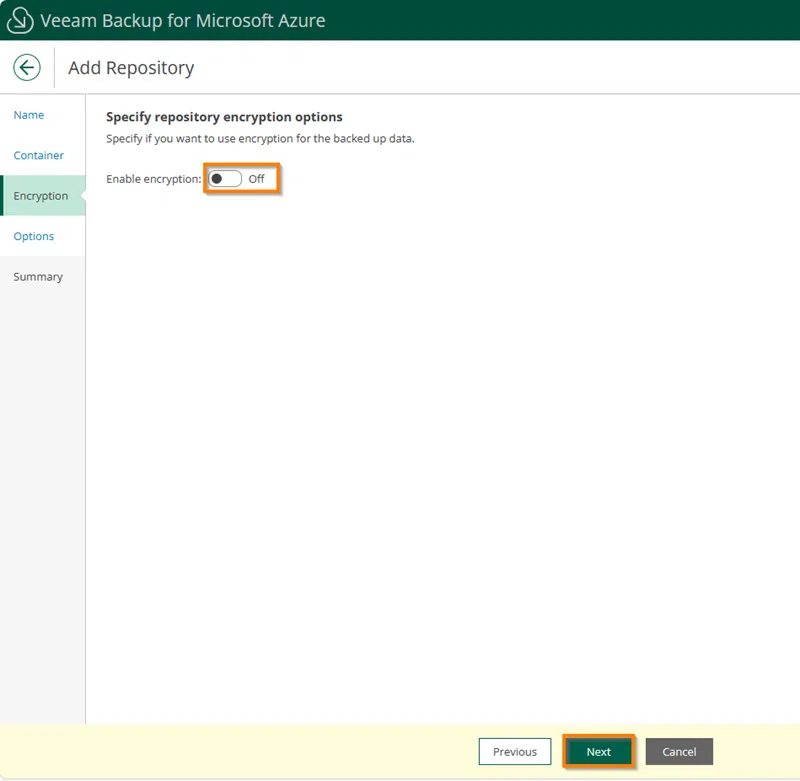Click the pointer notch on the Encryption step
The image size is (800, 781).
pos(81,196)
